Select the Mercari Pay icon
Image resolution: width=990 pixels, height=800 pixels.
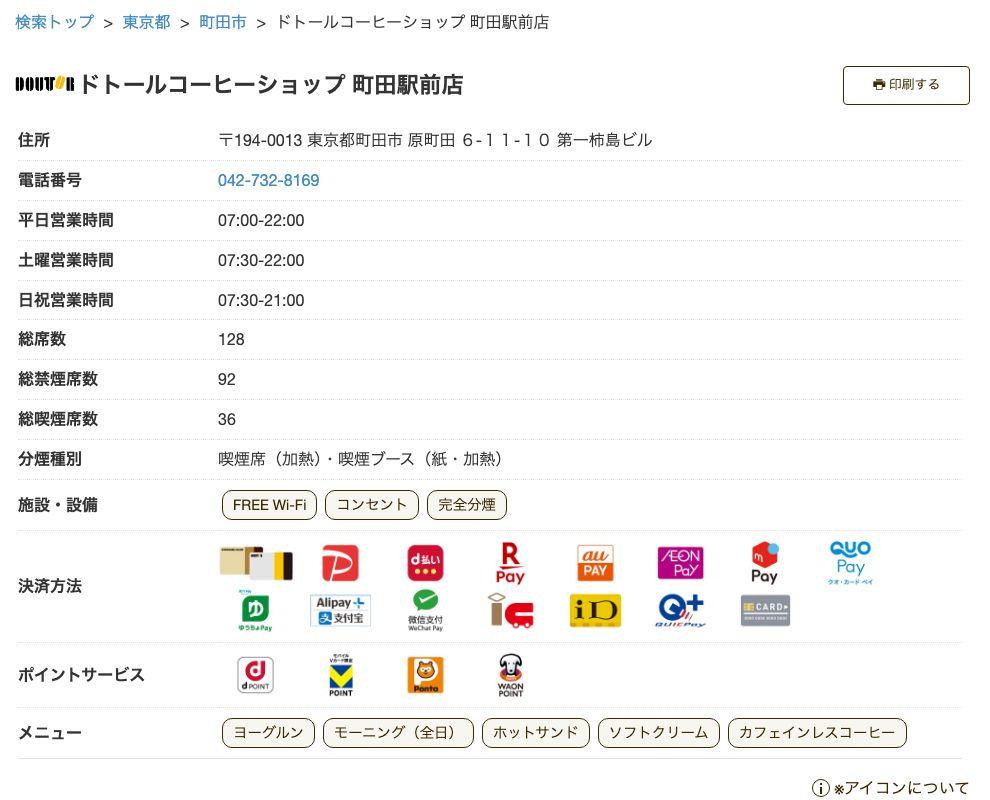(765, 563)
